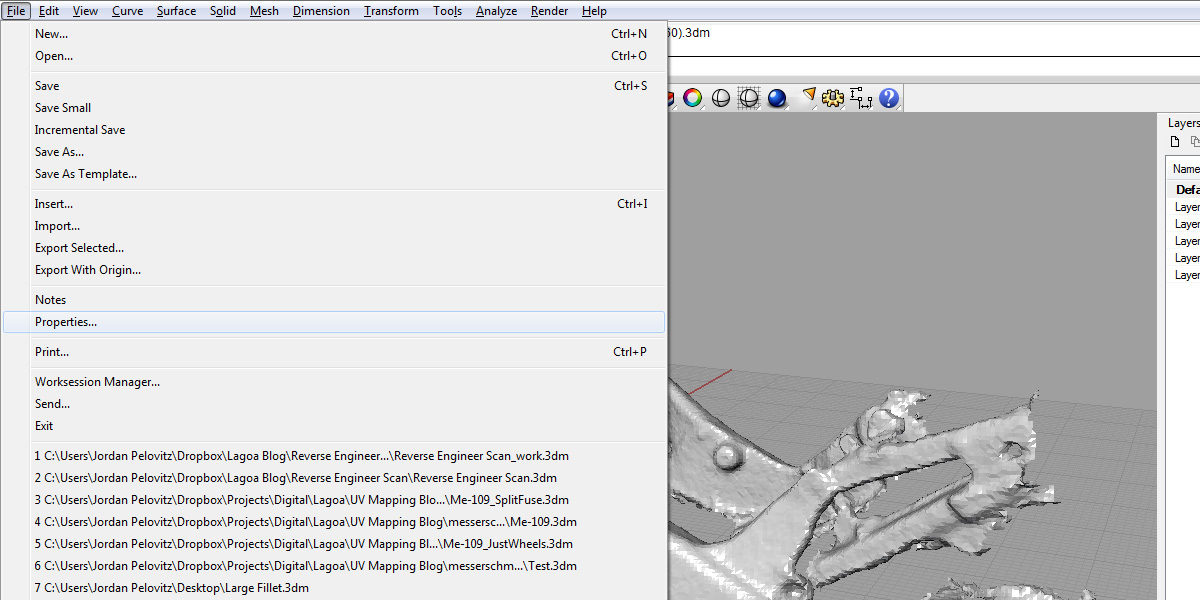Click the blue render sphere icon

(777, 98)
